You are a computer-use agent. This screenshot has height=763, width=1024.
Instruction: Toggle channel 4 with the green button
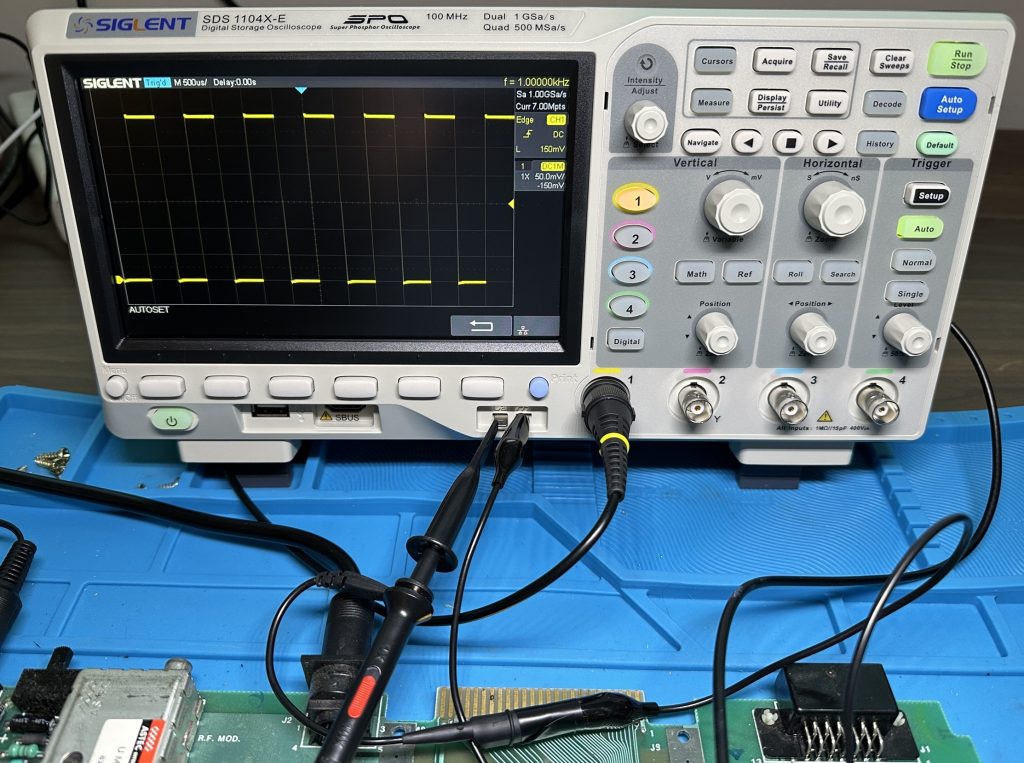point(628,307)
